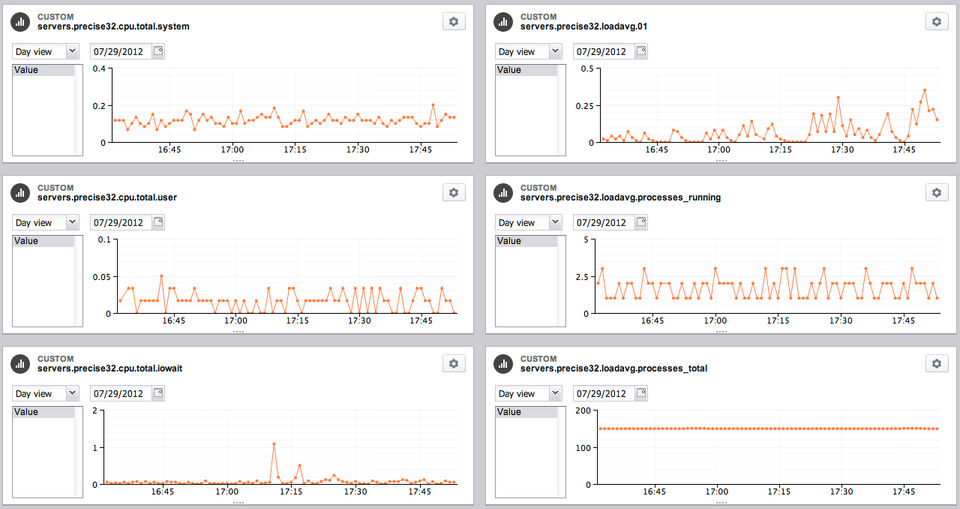This screenshot has height=509, width=960.
Task: Select Value series in loadavg.processes_running legend
Action: (527, 241)
